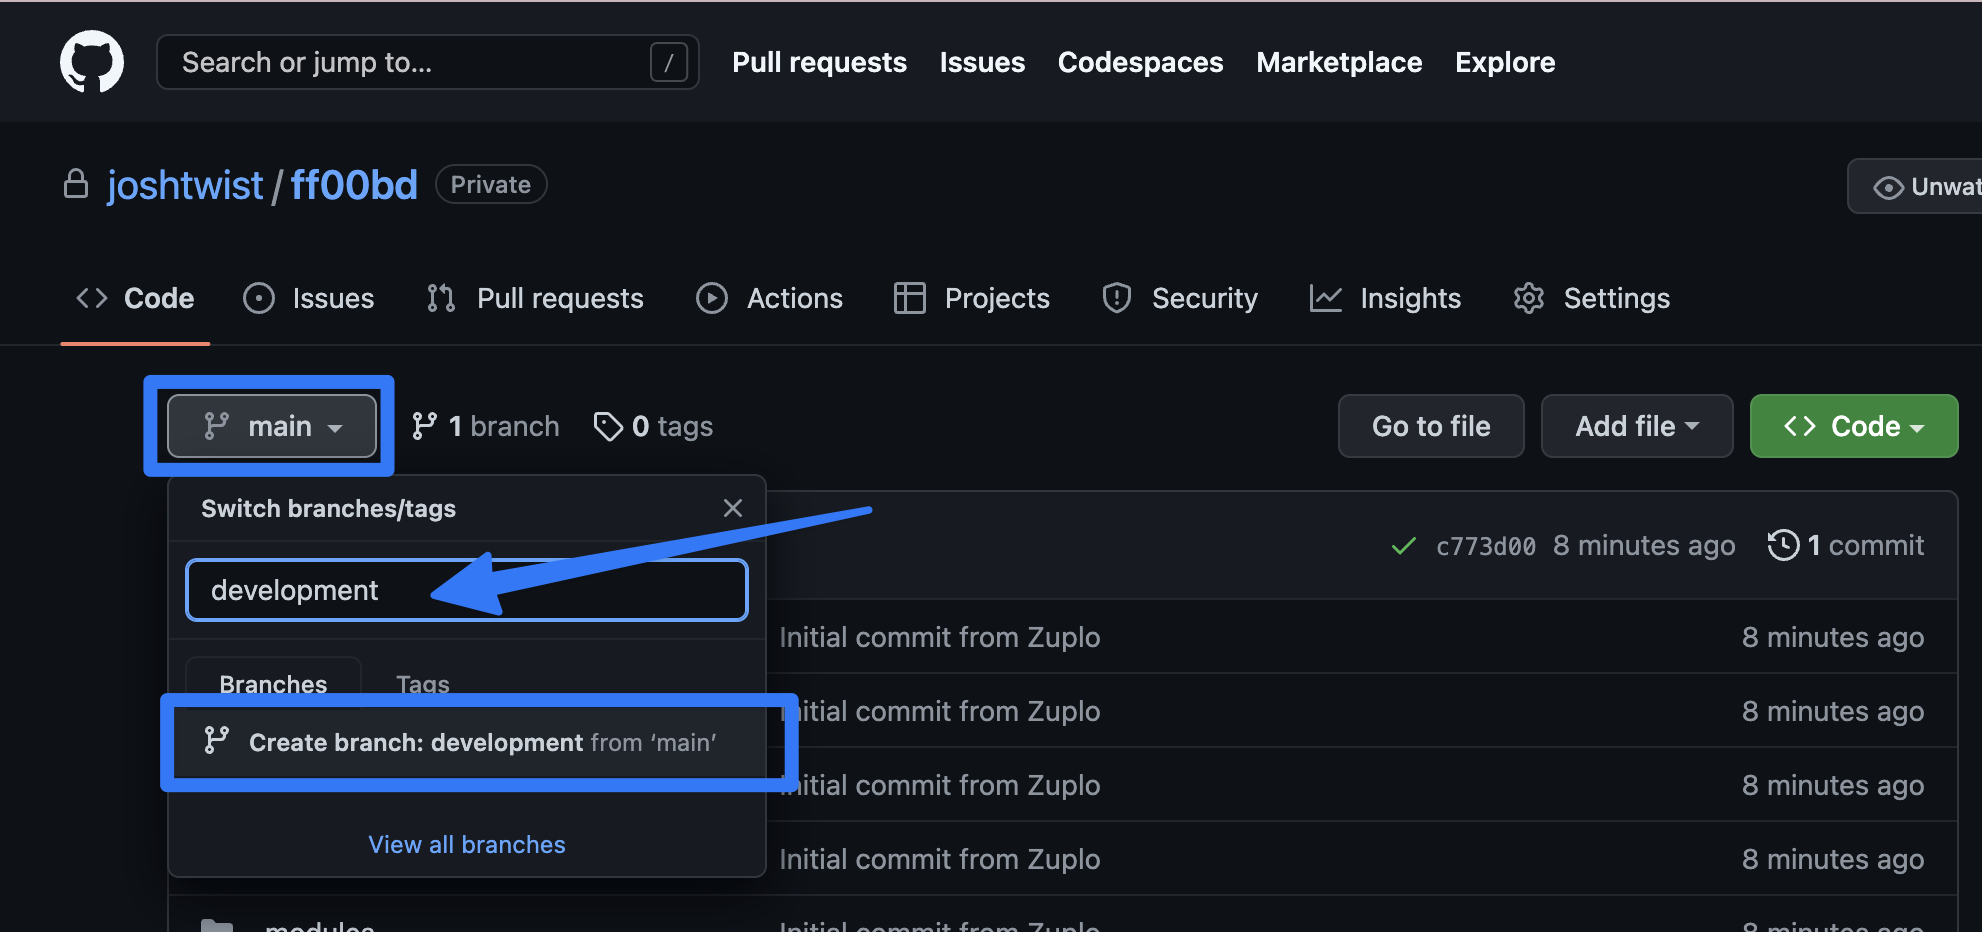Open the 1 branch link
The width and height of the screenshot is (1982, 932).
click(x=486, y=426)
